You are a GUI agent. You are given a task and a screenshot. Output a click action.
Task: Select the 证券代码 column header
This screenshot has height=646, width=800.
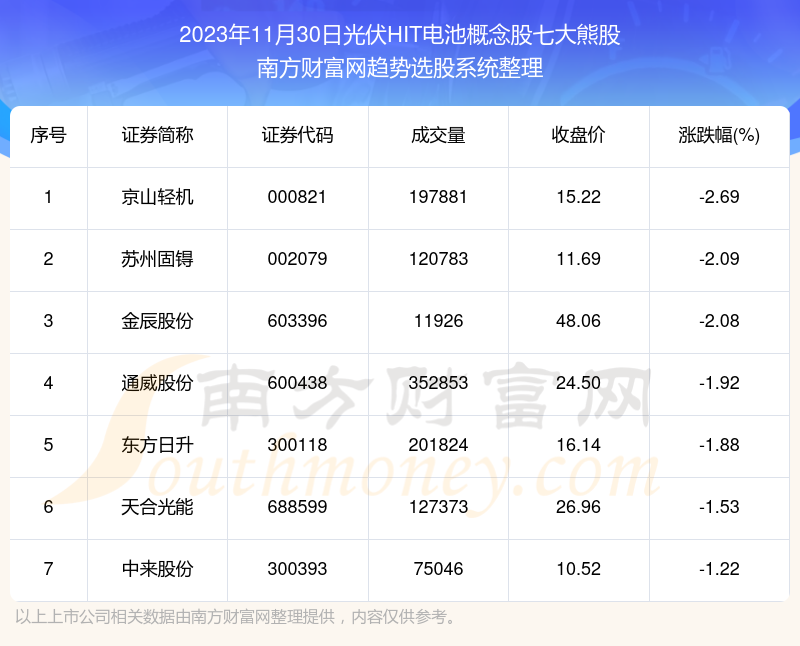pyautogui.click(x=297, y=136)
